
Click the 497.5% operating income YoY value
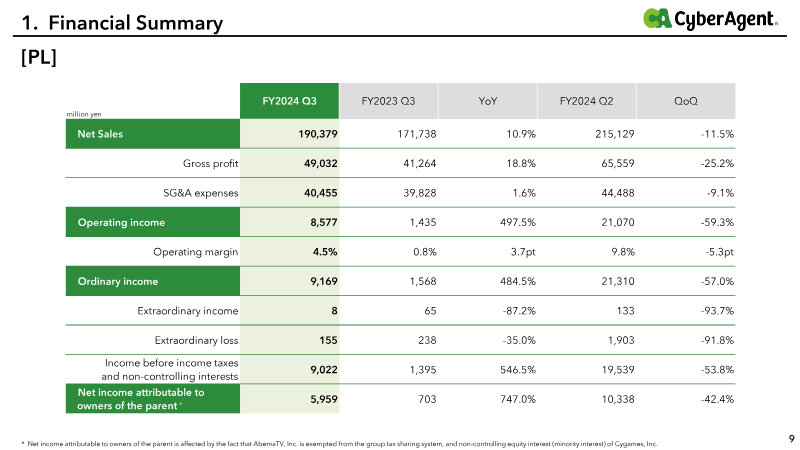(x=517, y=222)
